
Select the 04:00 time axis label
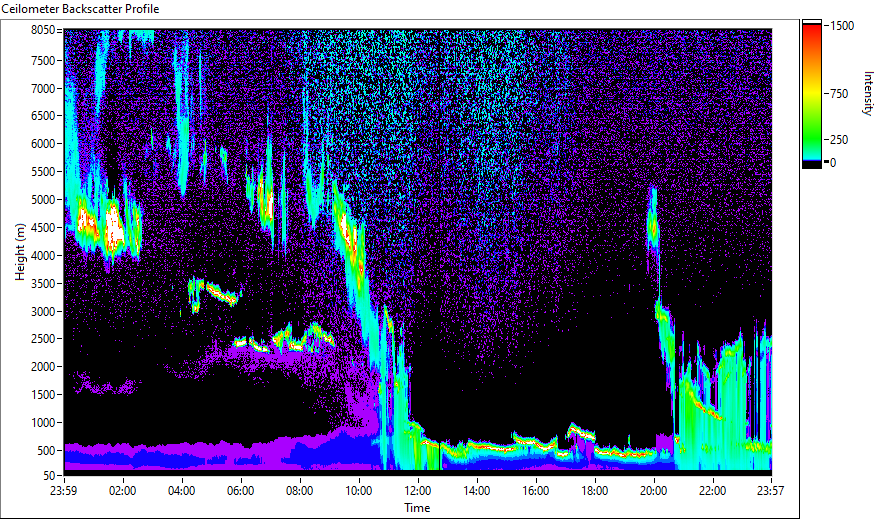(x=182, y=491)
